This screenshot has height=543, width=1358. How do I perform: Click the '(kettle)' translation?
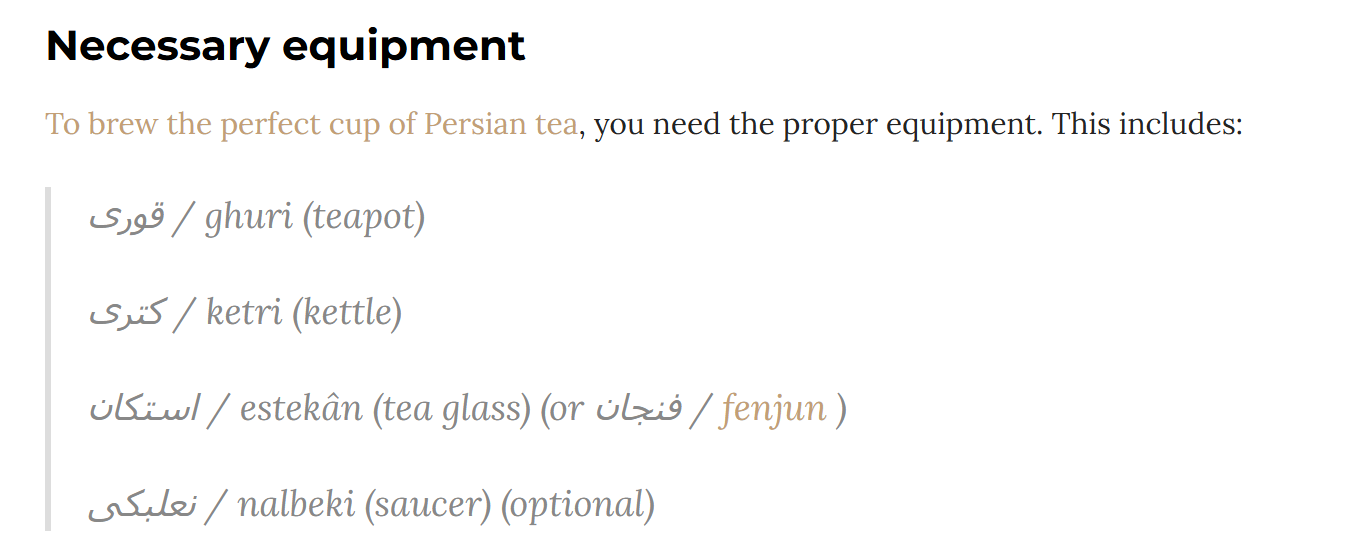(x=347, y=313)
